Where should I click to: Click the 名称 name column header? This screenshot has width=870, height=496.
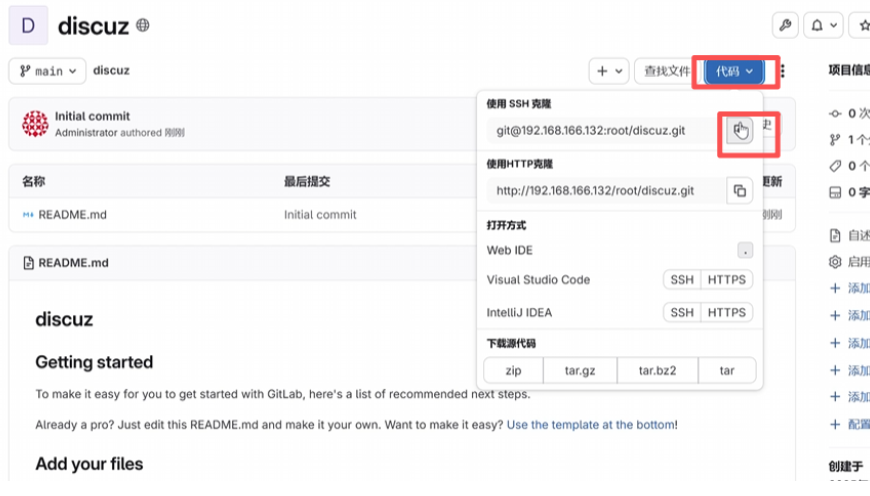tap(33, 181)
